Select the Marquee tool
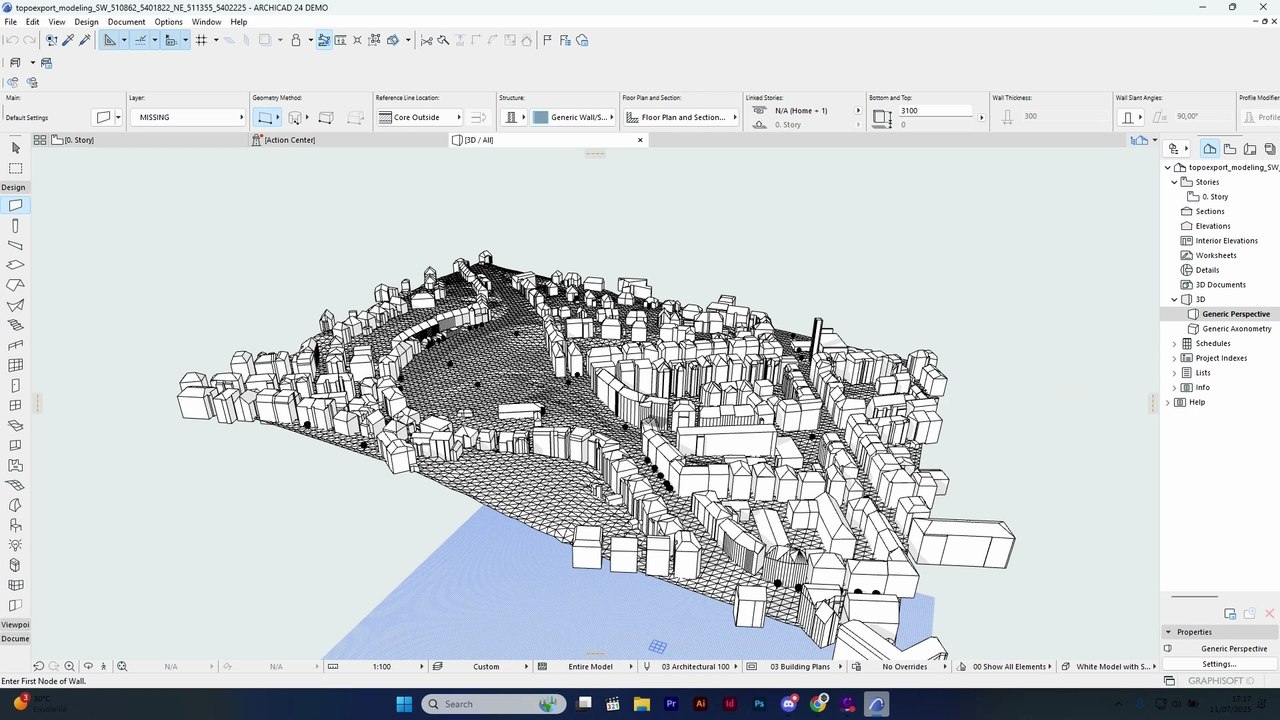This screenshot has height=720, width=1280. click(x=15, y=168)
